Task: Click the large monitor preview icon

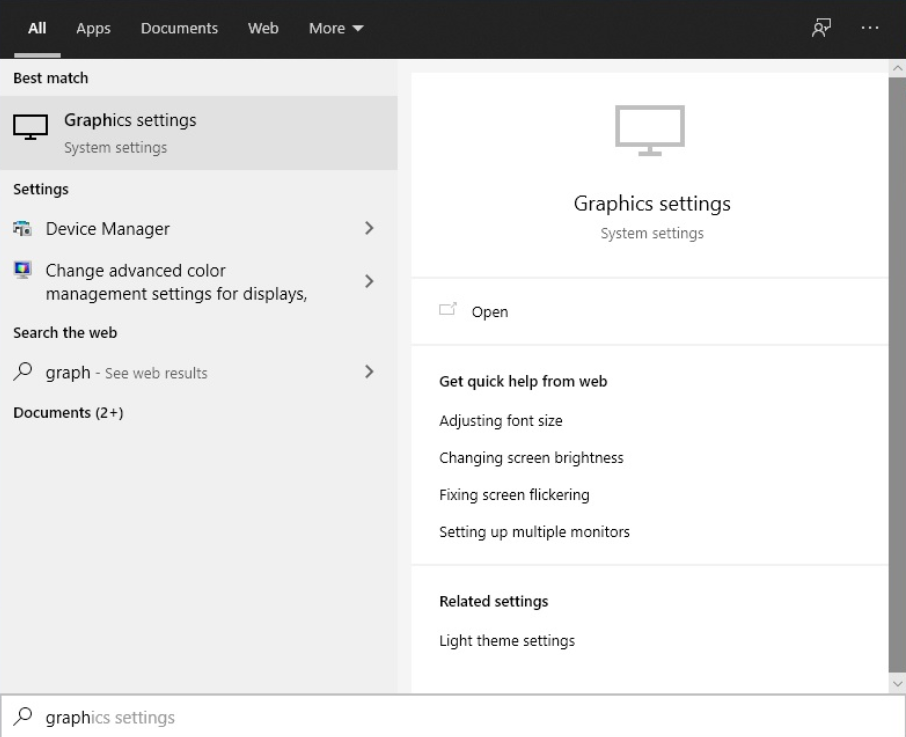Action: point(650,131)
